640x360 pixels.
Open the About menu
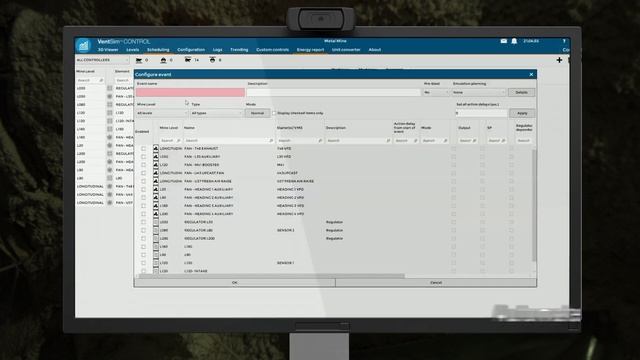(375, 50)
